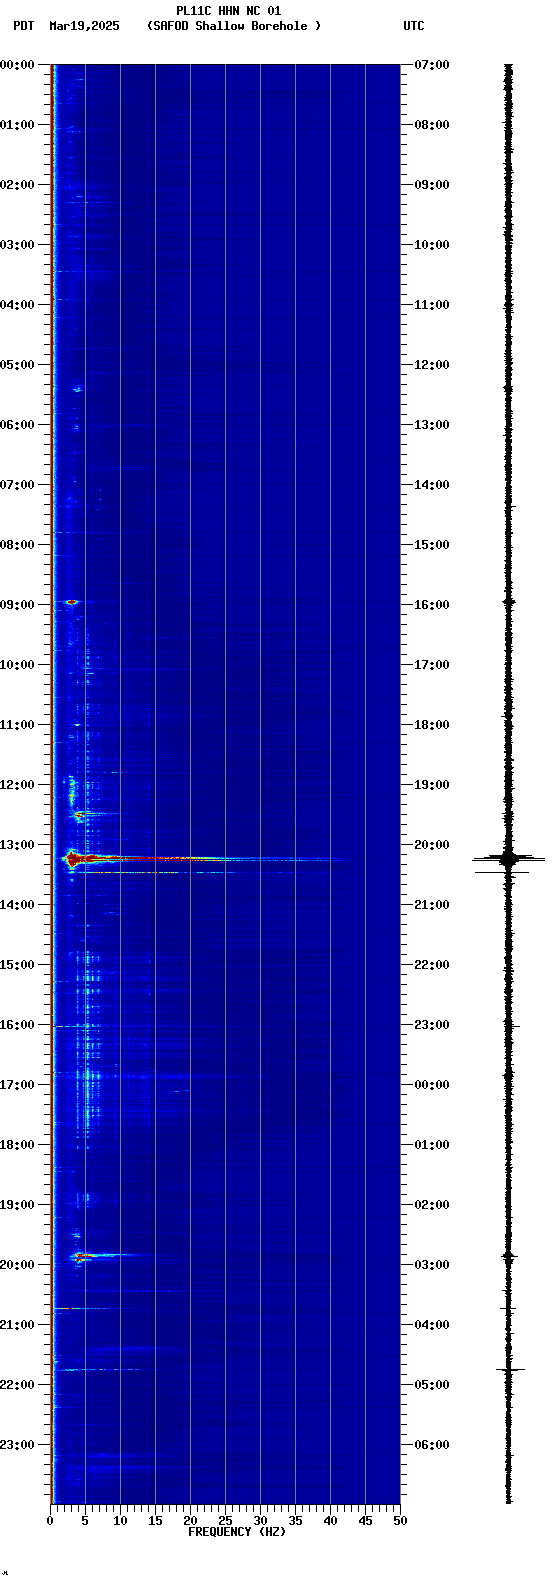
Task: Click the "PDT" timezone label
Action: [x=23, y=26]
